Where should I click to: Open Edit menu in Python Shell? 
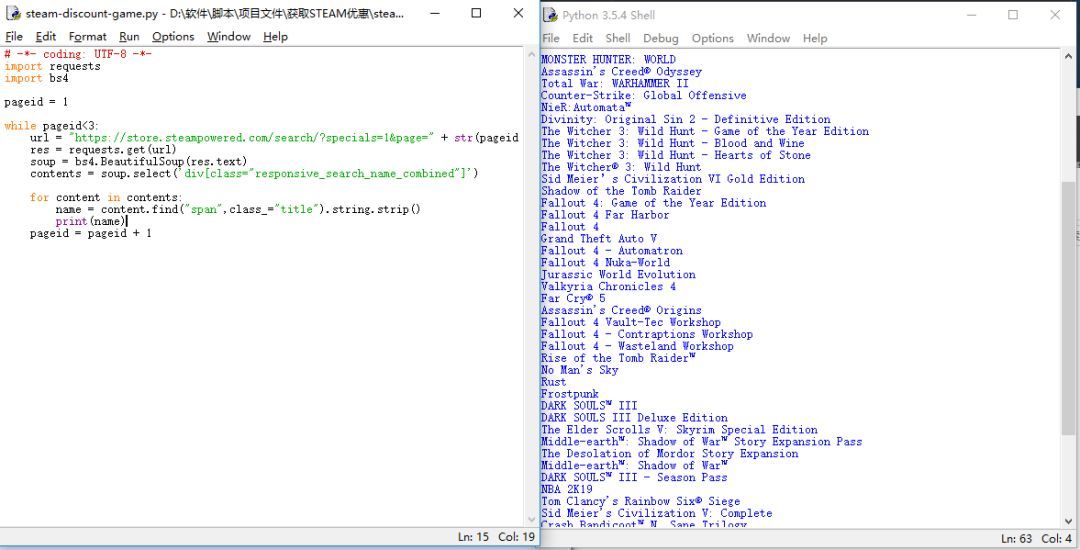pos(583,39)
